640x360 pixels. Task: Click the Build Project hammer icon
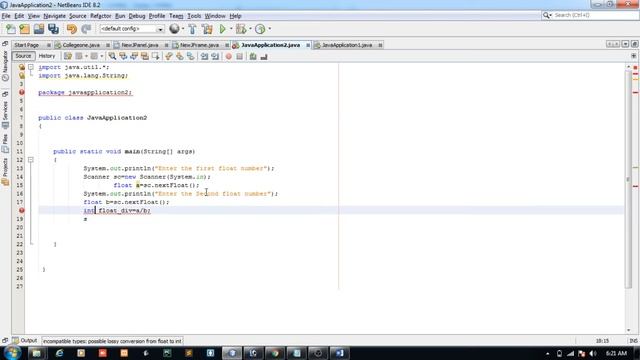pos(192,29)
